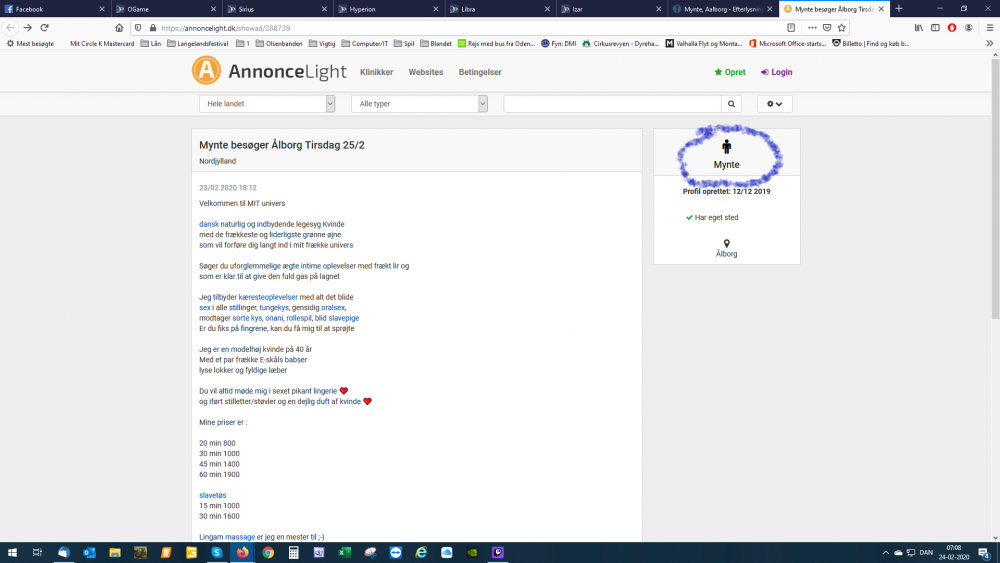1000x563 pixels.
Task: Click the AnnonceLight logo
Action: 269,71
